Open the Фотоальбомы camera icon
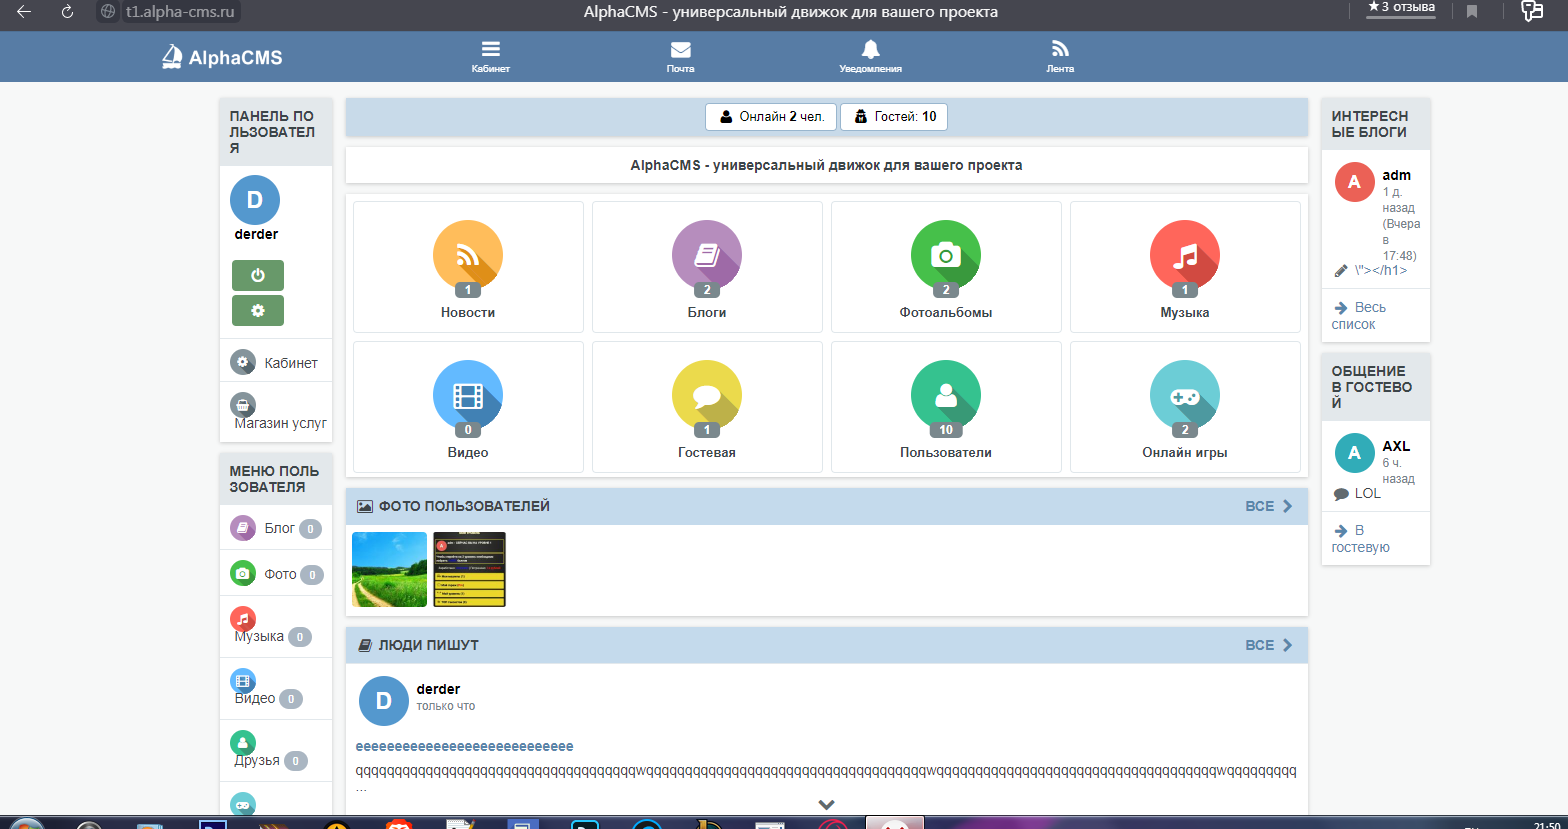Screen dimensions: 1568x829 click(x=945, y=255)
